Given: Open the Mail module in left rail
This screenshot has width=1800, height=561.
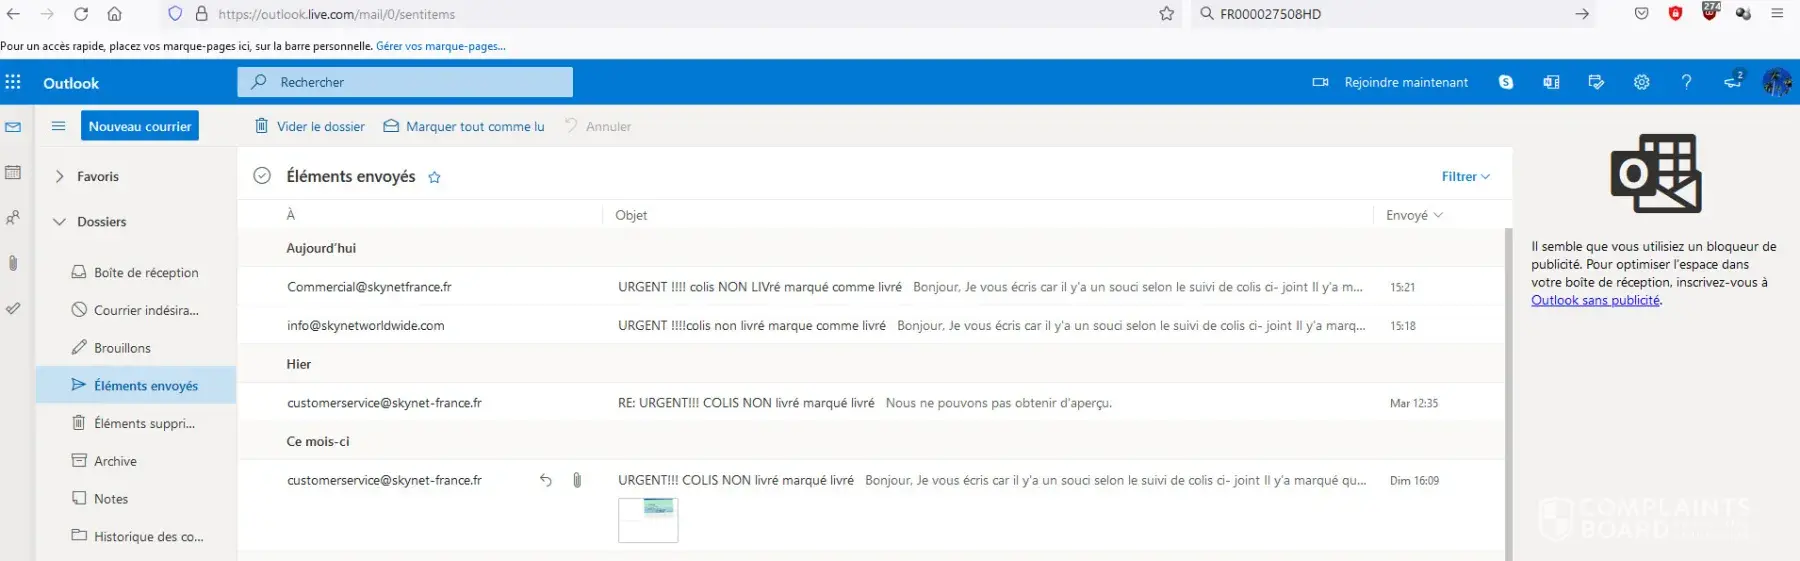Looking at the screenshot, I should click(x=13, y=127).
